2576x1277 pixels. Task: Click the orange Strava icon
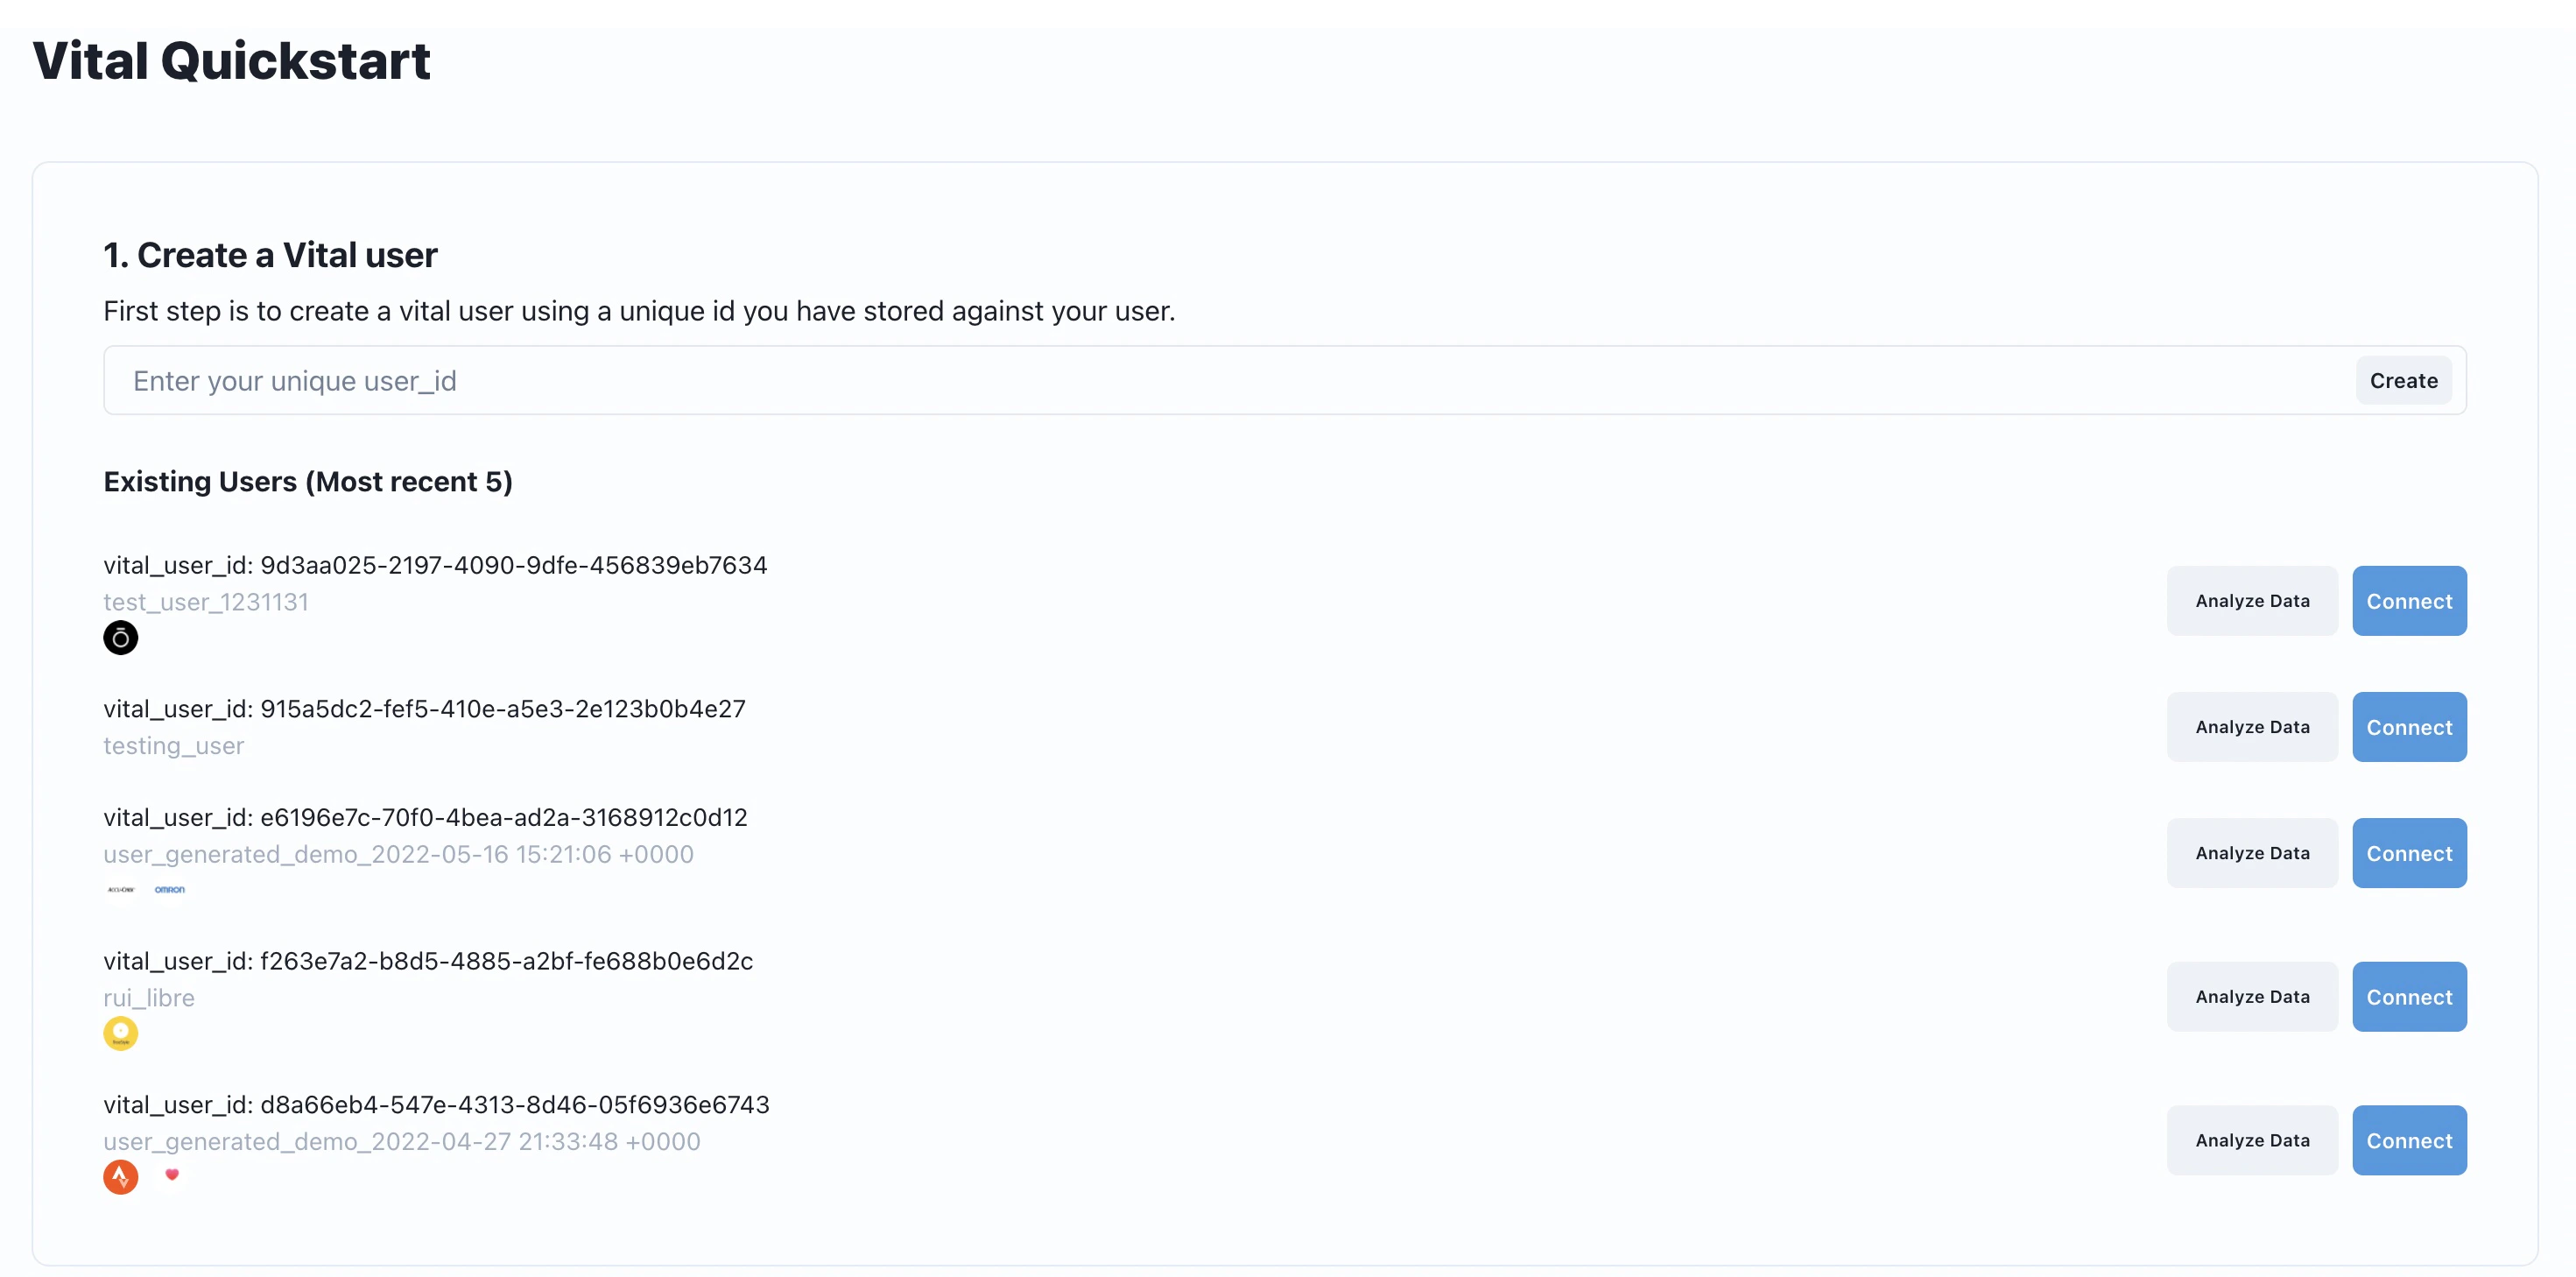pos(120,1177)
